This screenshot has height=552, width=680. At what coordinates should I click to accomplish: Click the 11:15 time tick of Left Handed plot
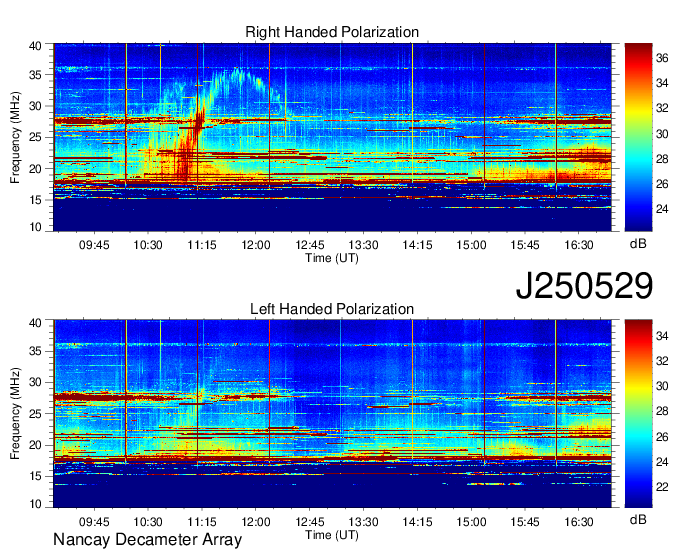202,522
